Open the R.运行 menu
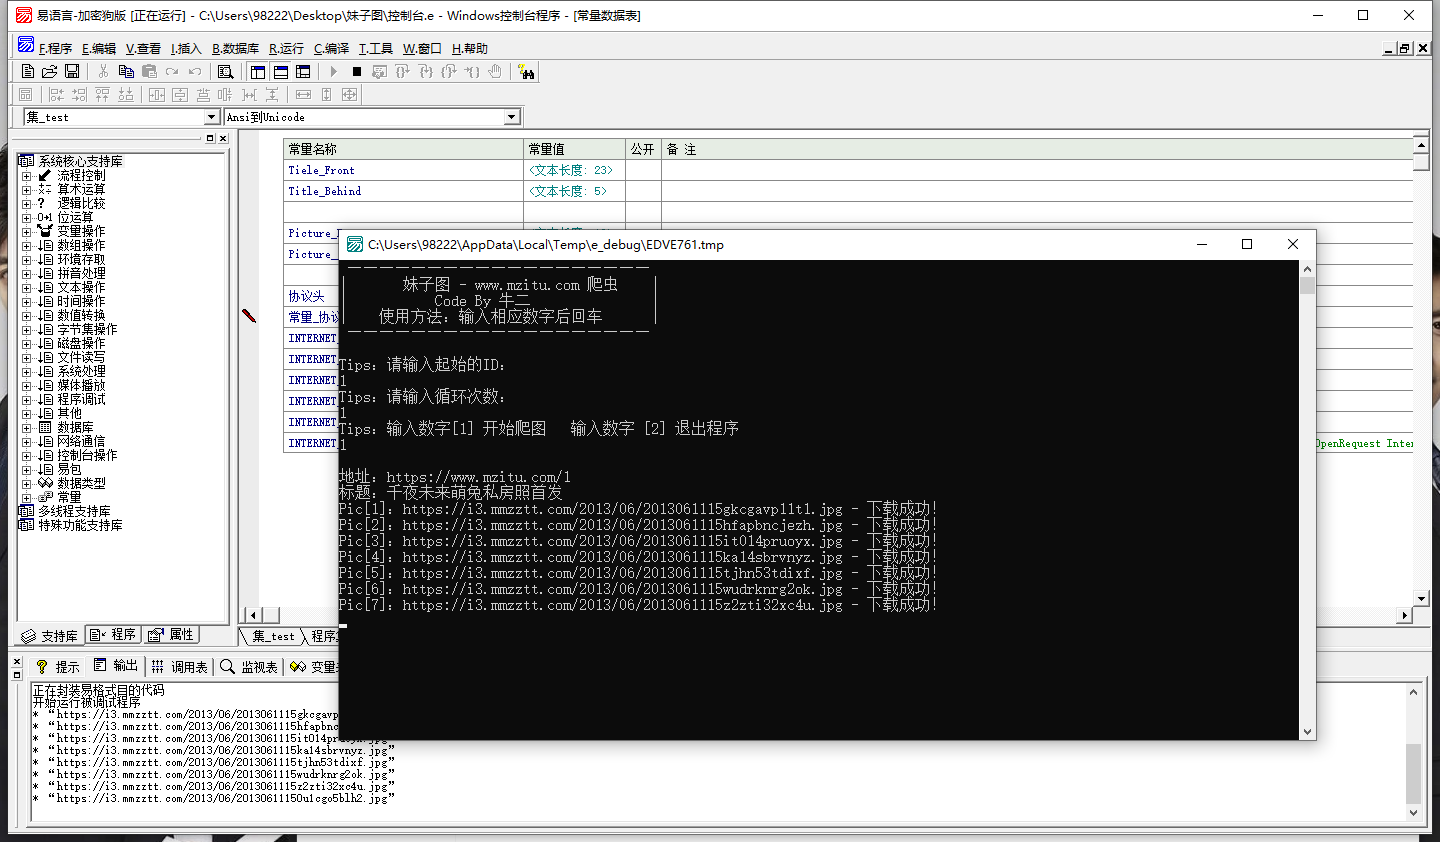The width and height of the screenshot is (1440, 842). pyautogui.click(x=286, y=48)
